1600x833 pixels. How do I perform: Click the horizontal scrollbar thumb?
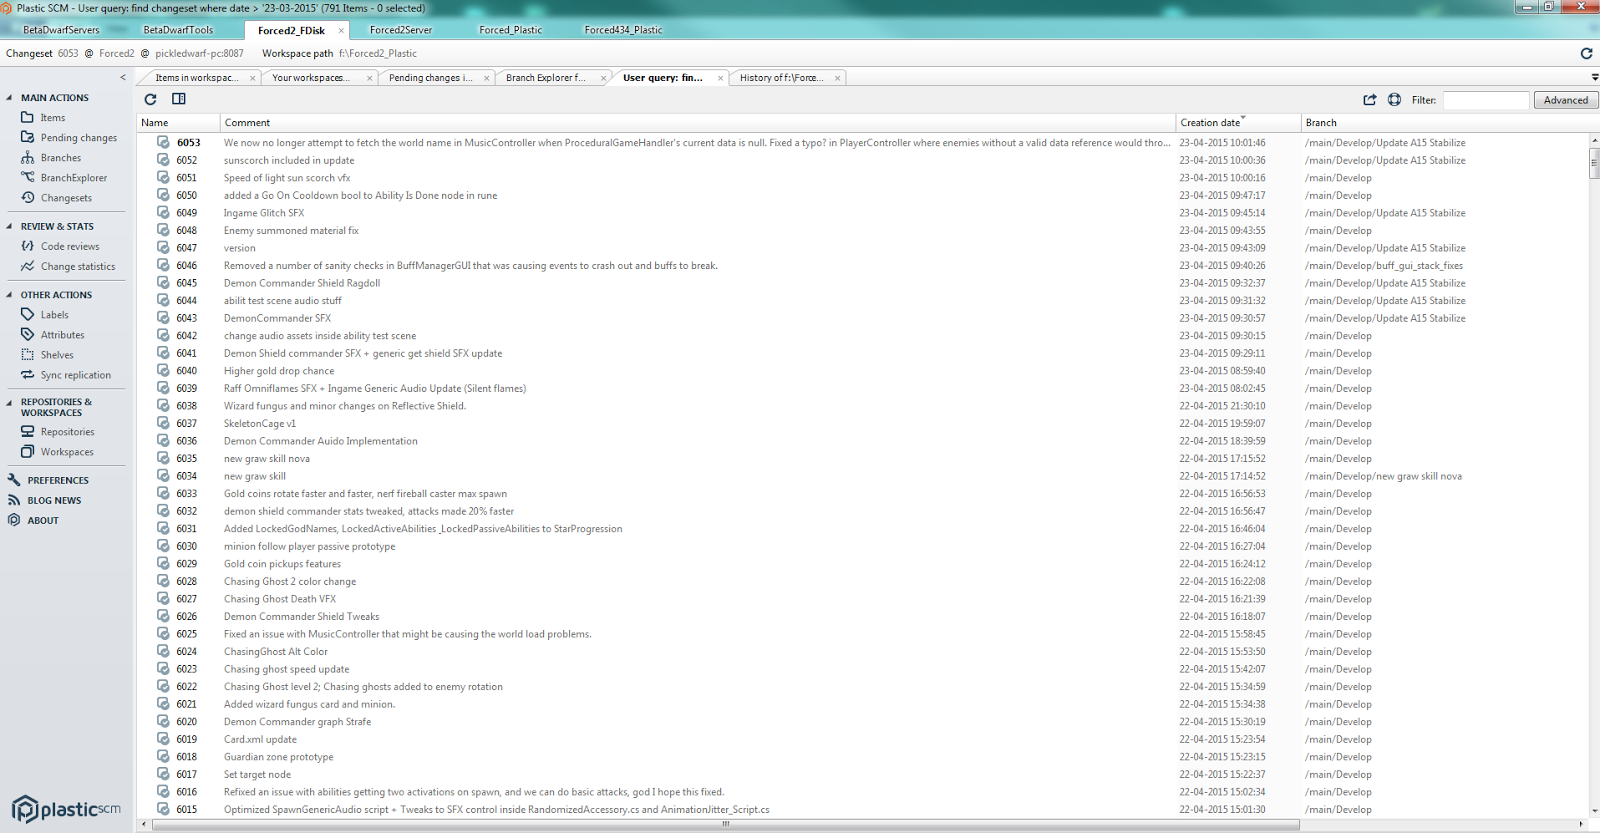point(725,825)
